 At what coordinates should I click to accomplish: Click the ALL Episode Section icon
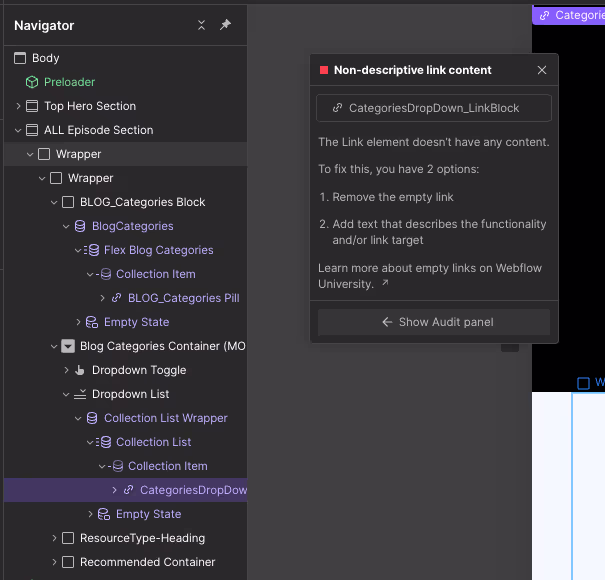click(x=32, y=130)
